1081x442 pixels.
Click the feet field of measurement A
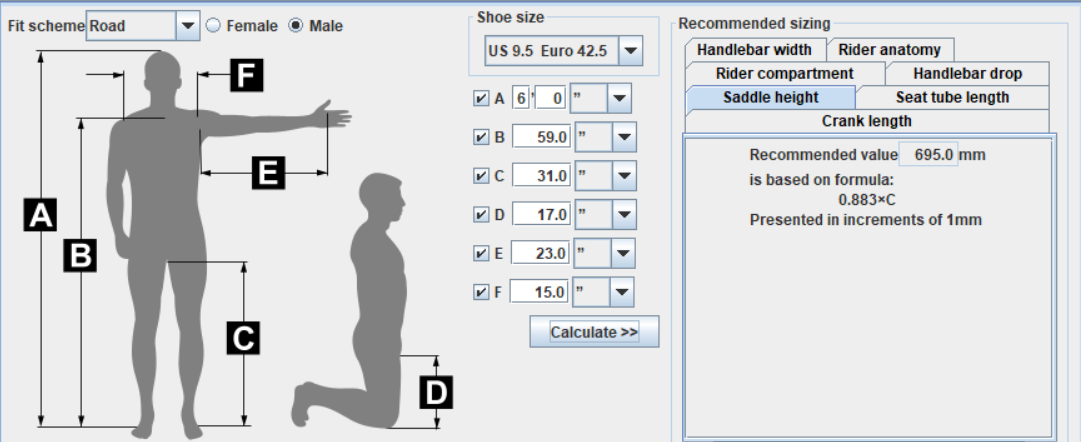(521, 99)
